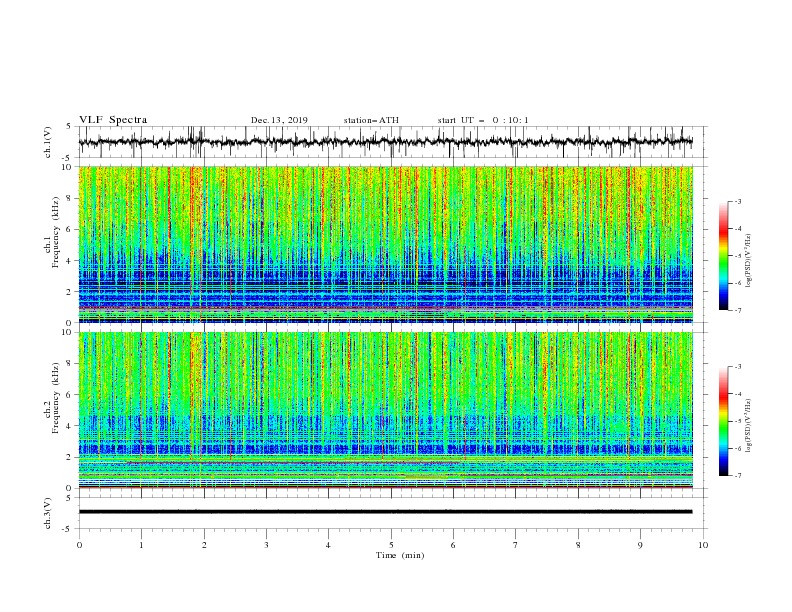The image size is (792, 612).
Task: Click the time axis tick label "1"
Action: 141,545
